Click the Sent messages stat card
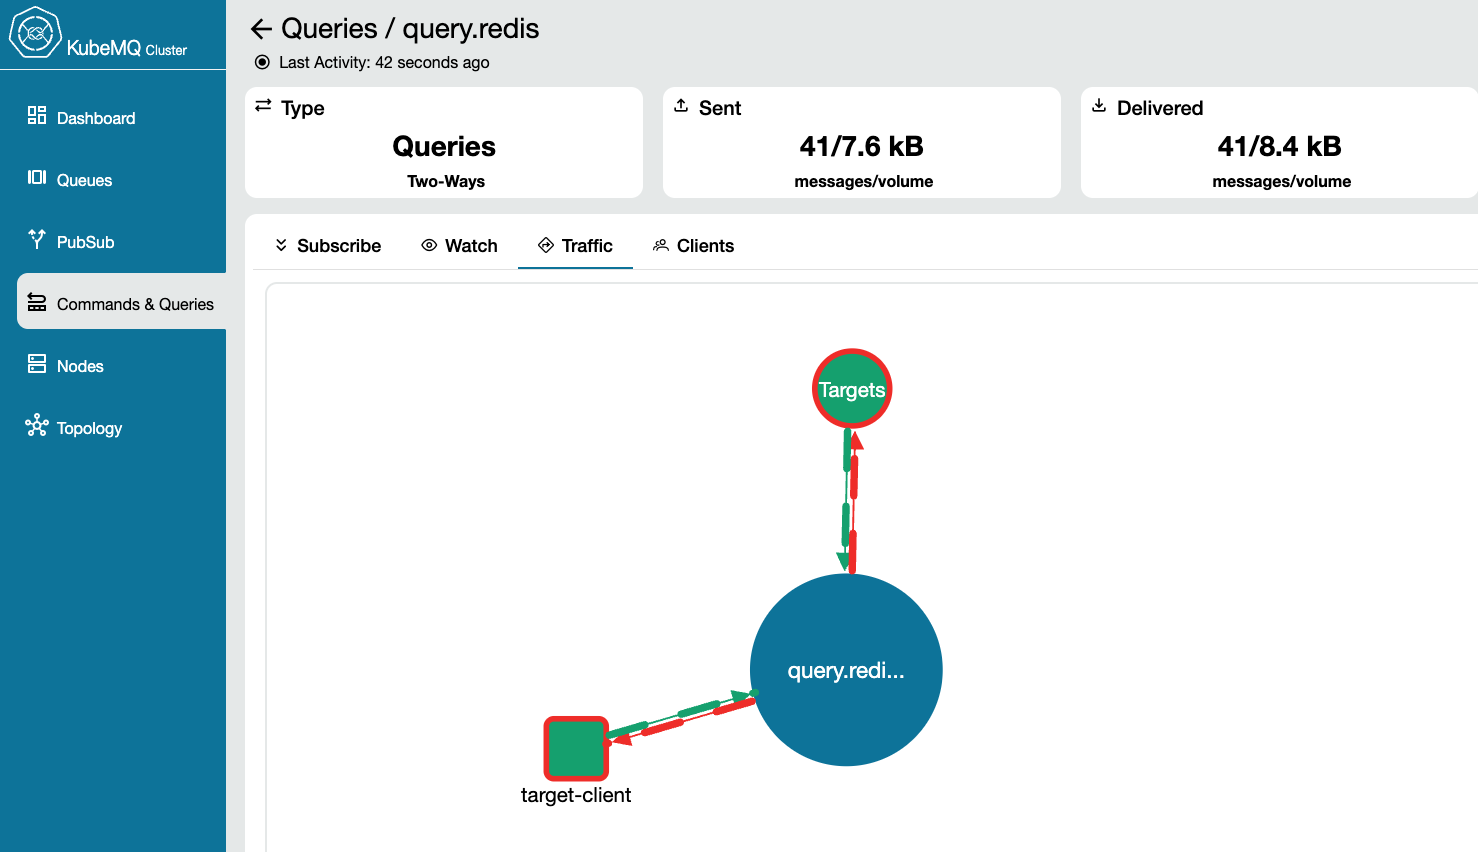Screen dimensions: 1478x852 (x=861, y=143)
